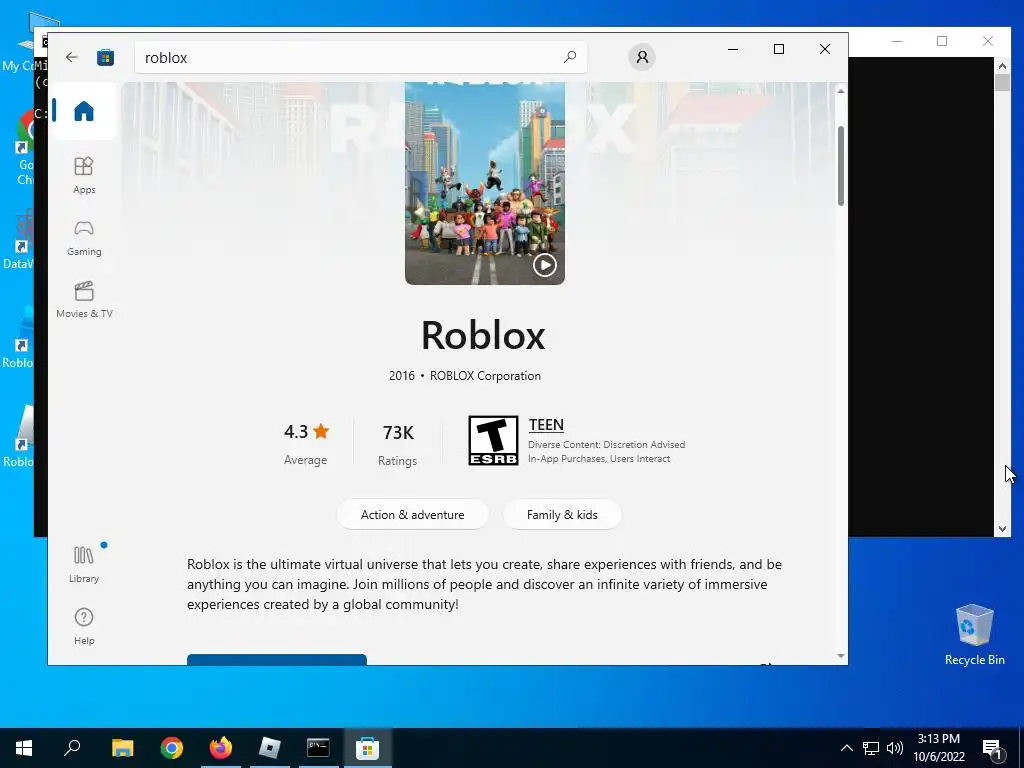Select the Recycle Bin desktop icon
1024x768 pixels.
click(974, 635)
